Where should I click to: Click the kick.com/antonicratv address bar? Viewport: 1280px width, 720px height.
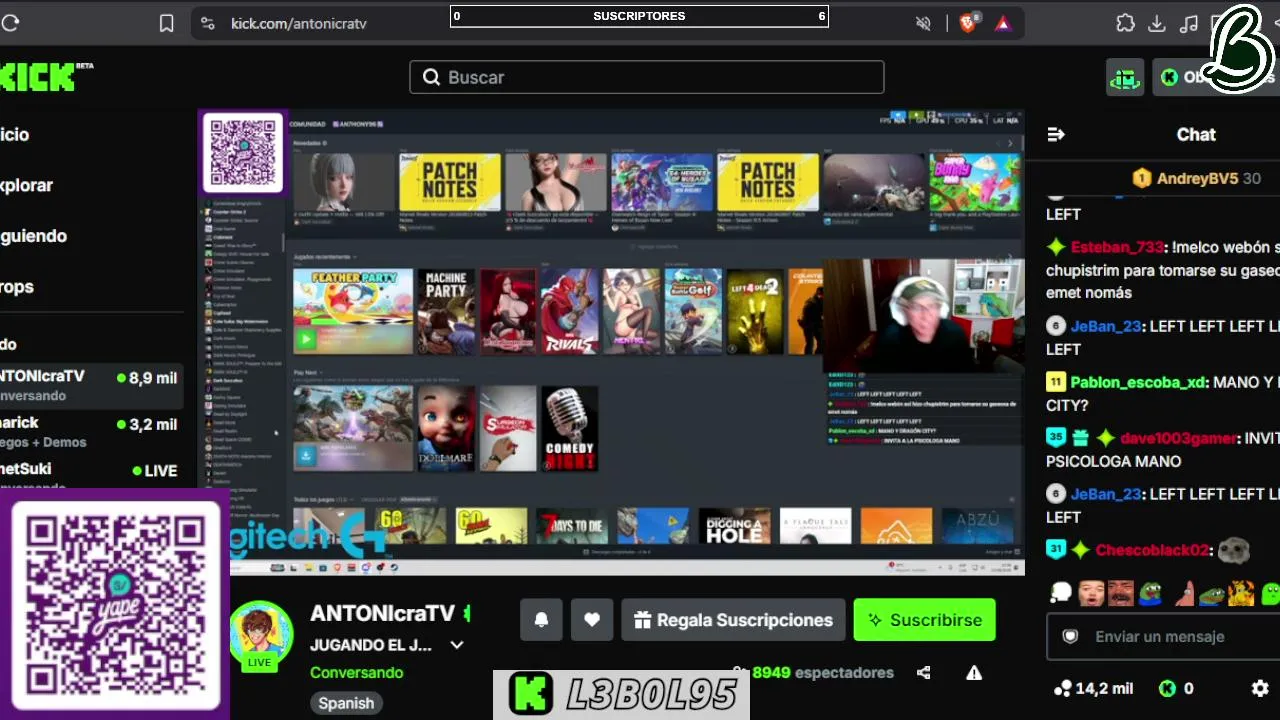point(299,23)
